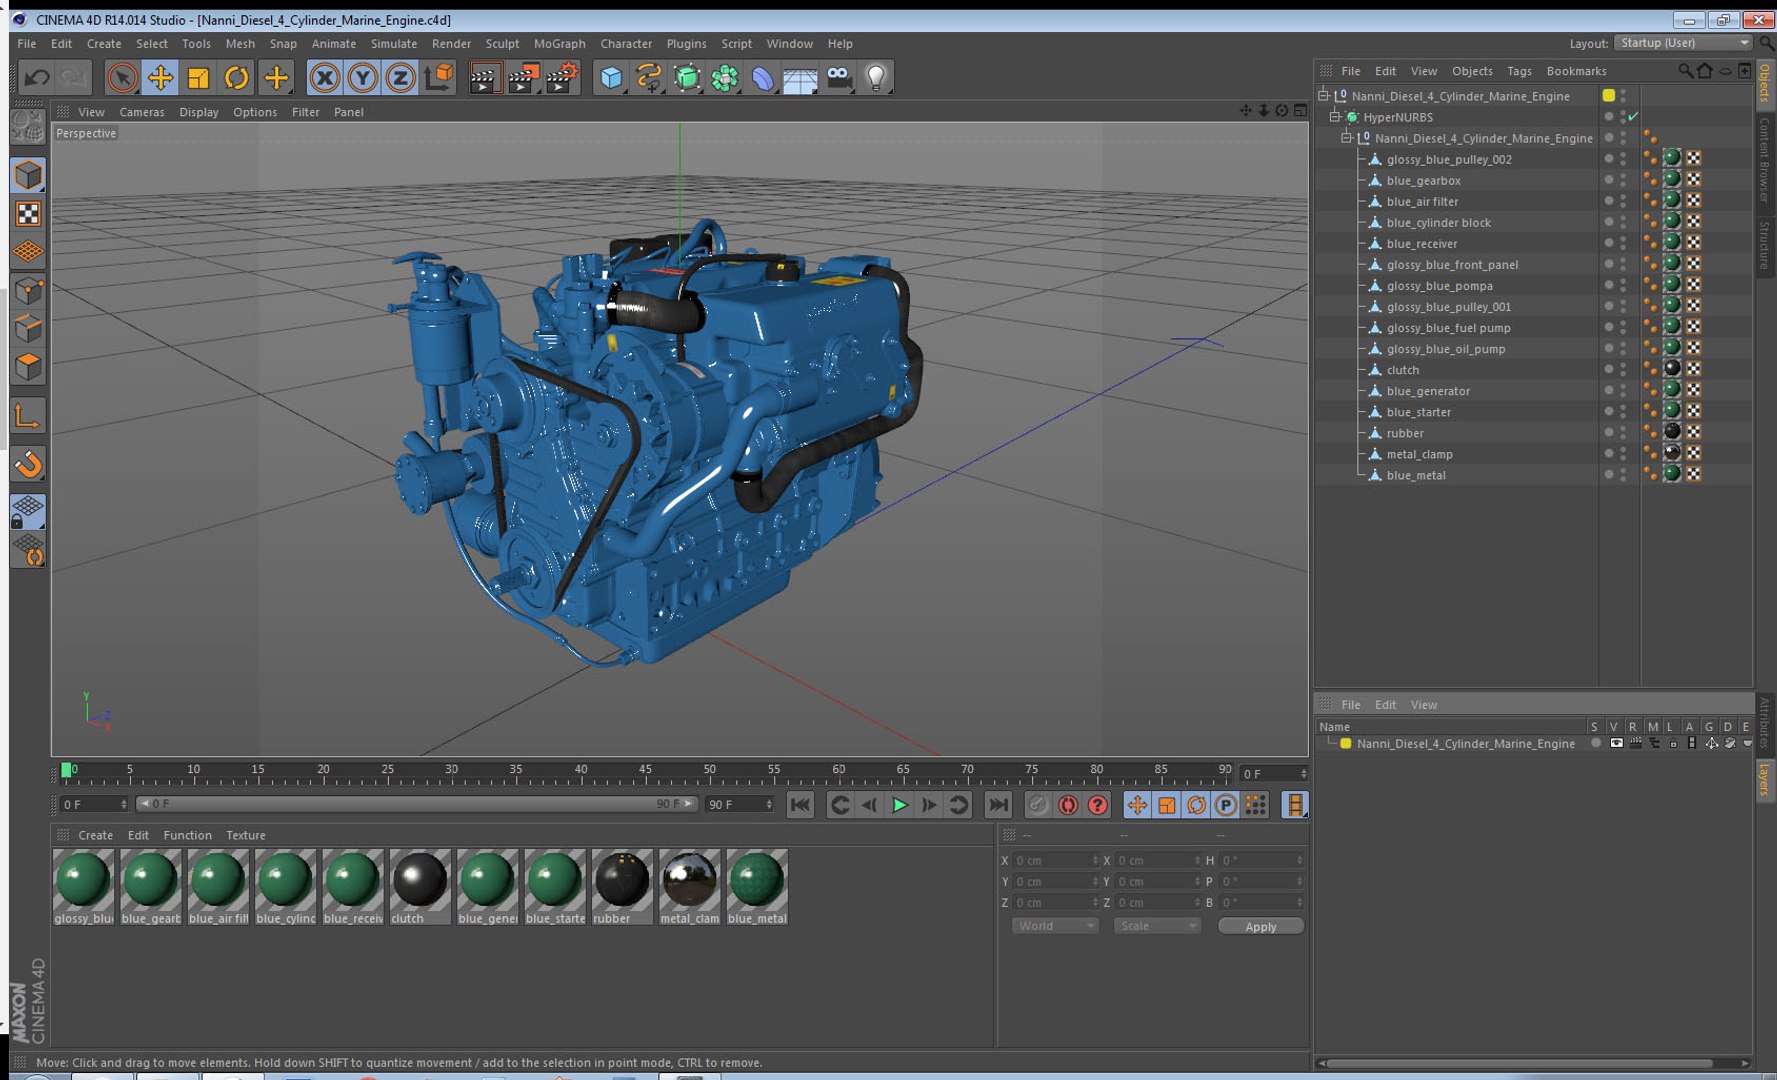Click the Apply button in coordinates panel

coord(1260,926)
